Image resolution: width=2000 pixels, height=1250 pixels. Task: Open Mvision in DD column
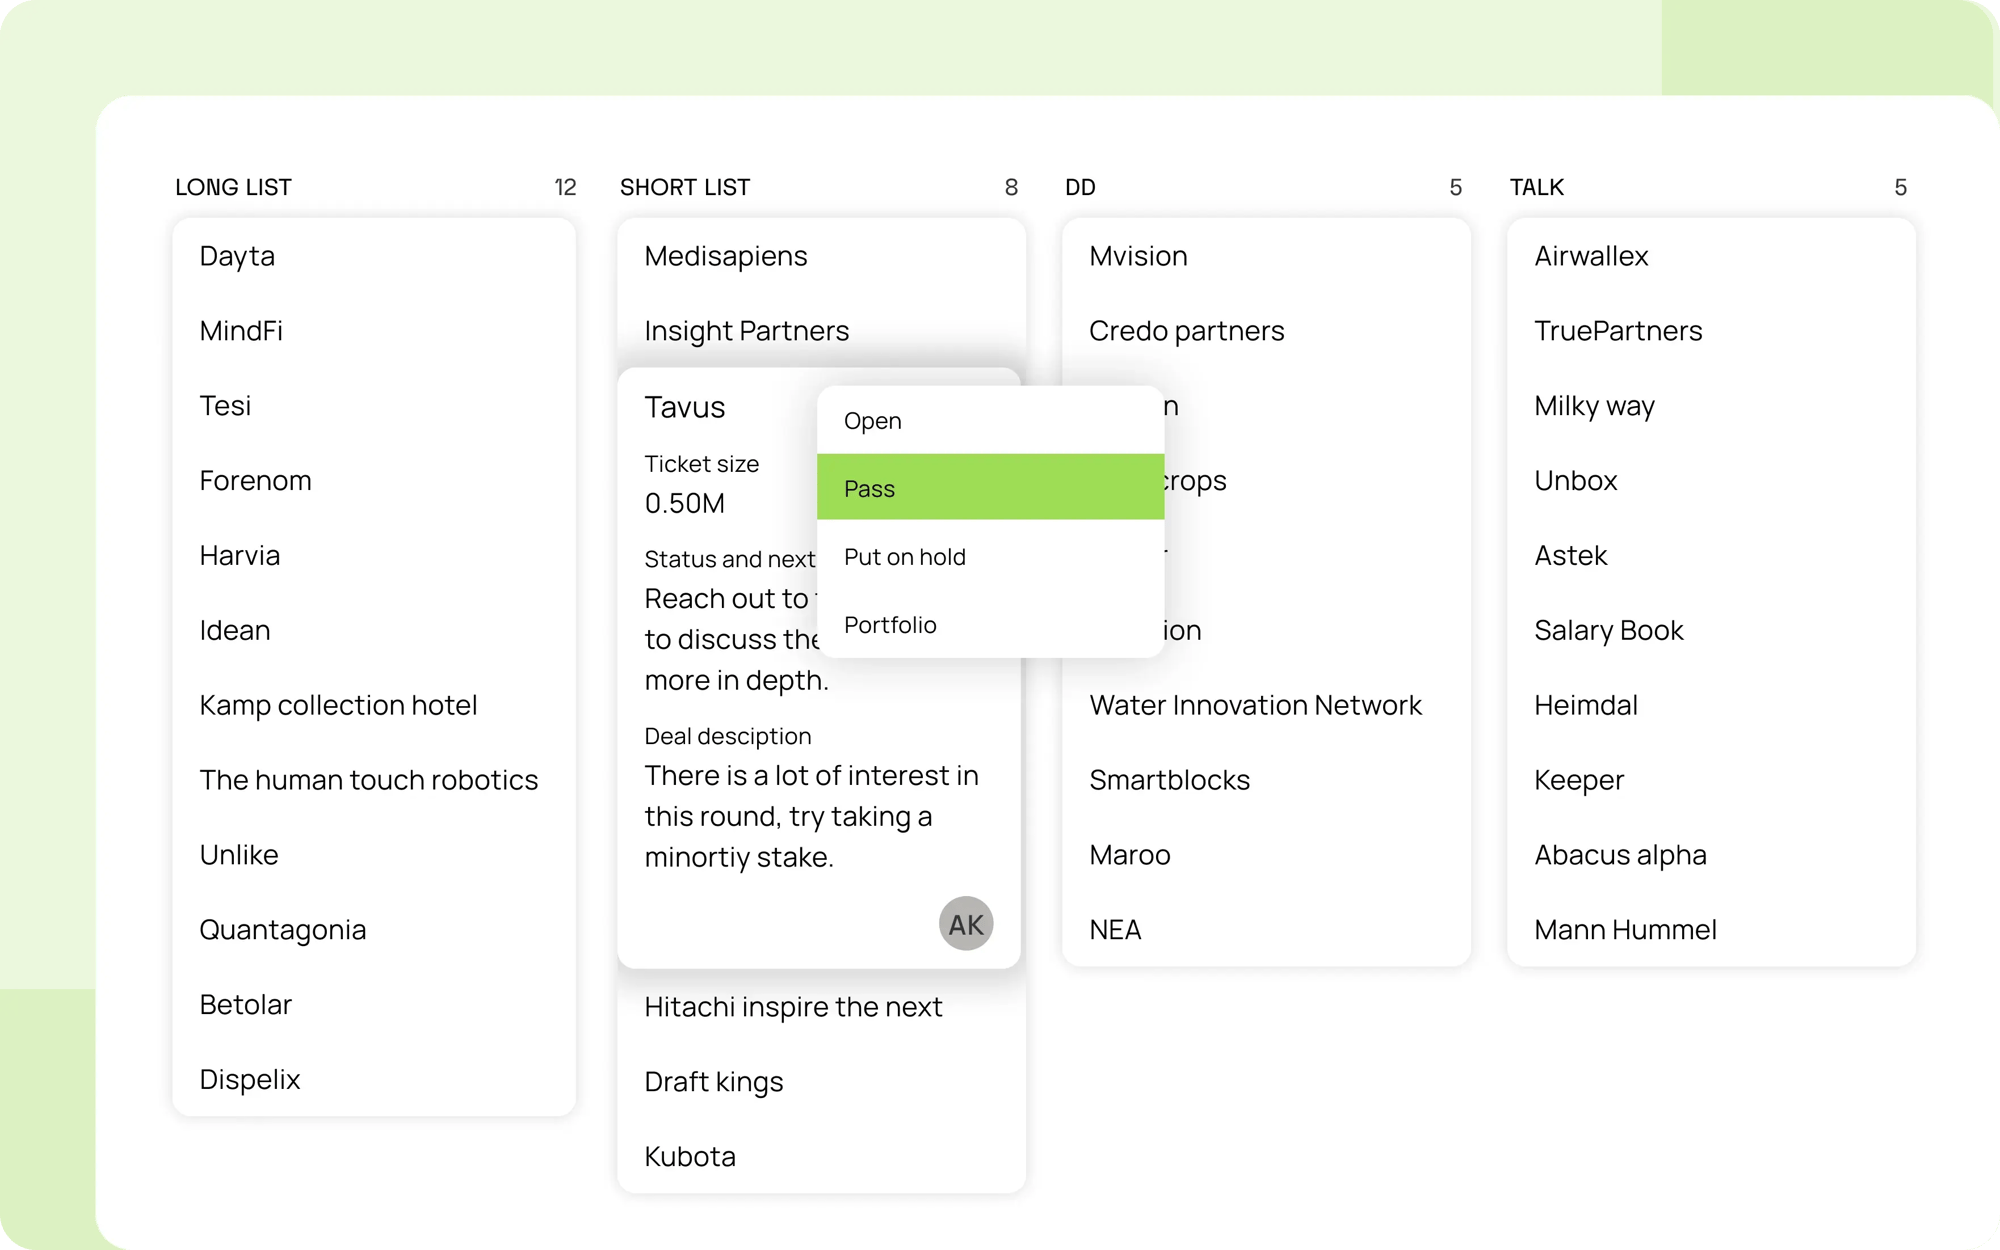pyautogui.click(x=1138, y=256)
